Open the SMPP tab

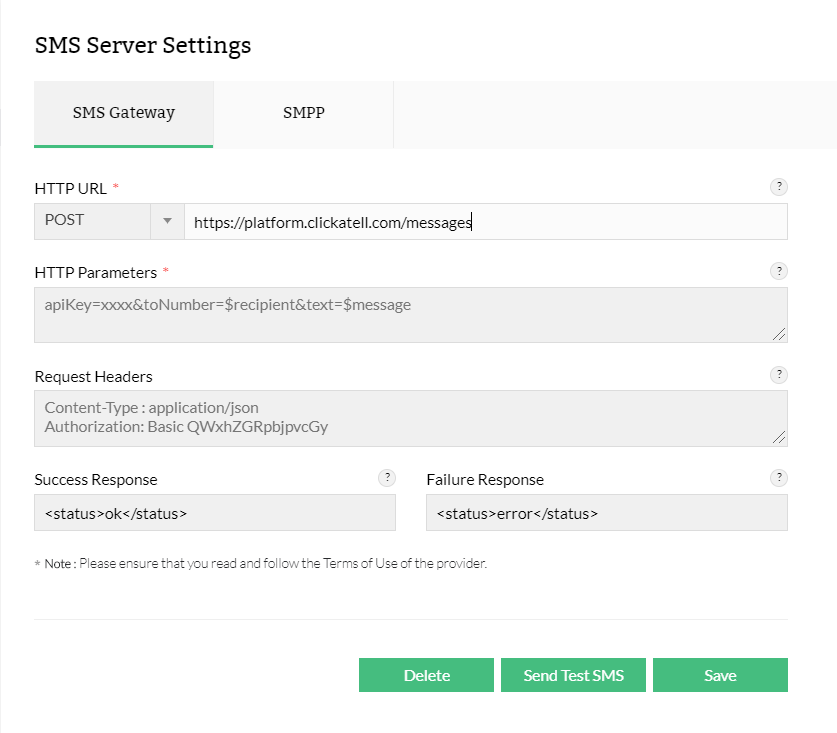point(303,113)
